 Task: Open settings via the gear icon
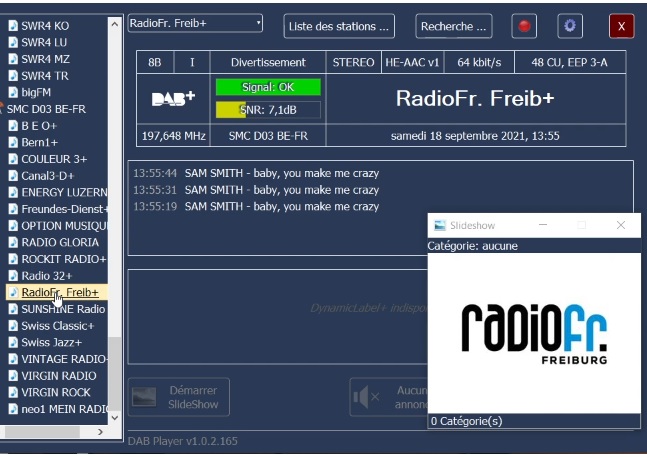pyautogui.click(x=570, y=26)
